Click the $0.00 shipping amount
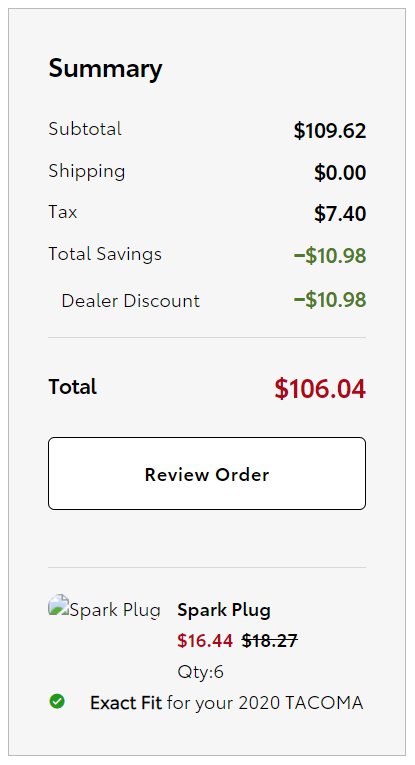The image size is (415, 765). tap(340, 173)
